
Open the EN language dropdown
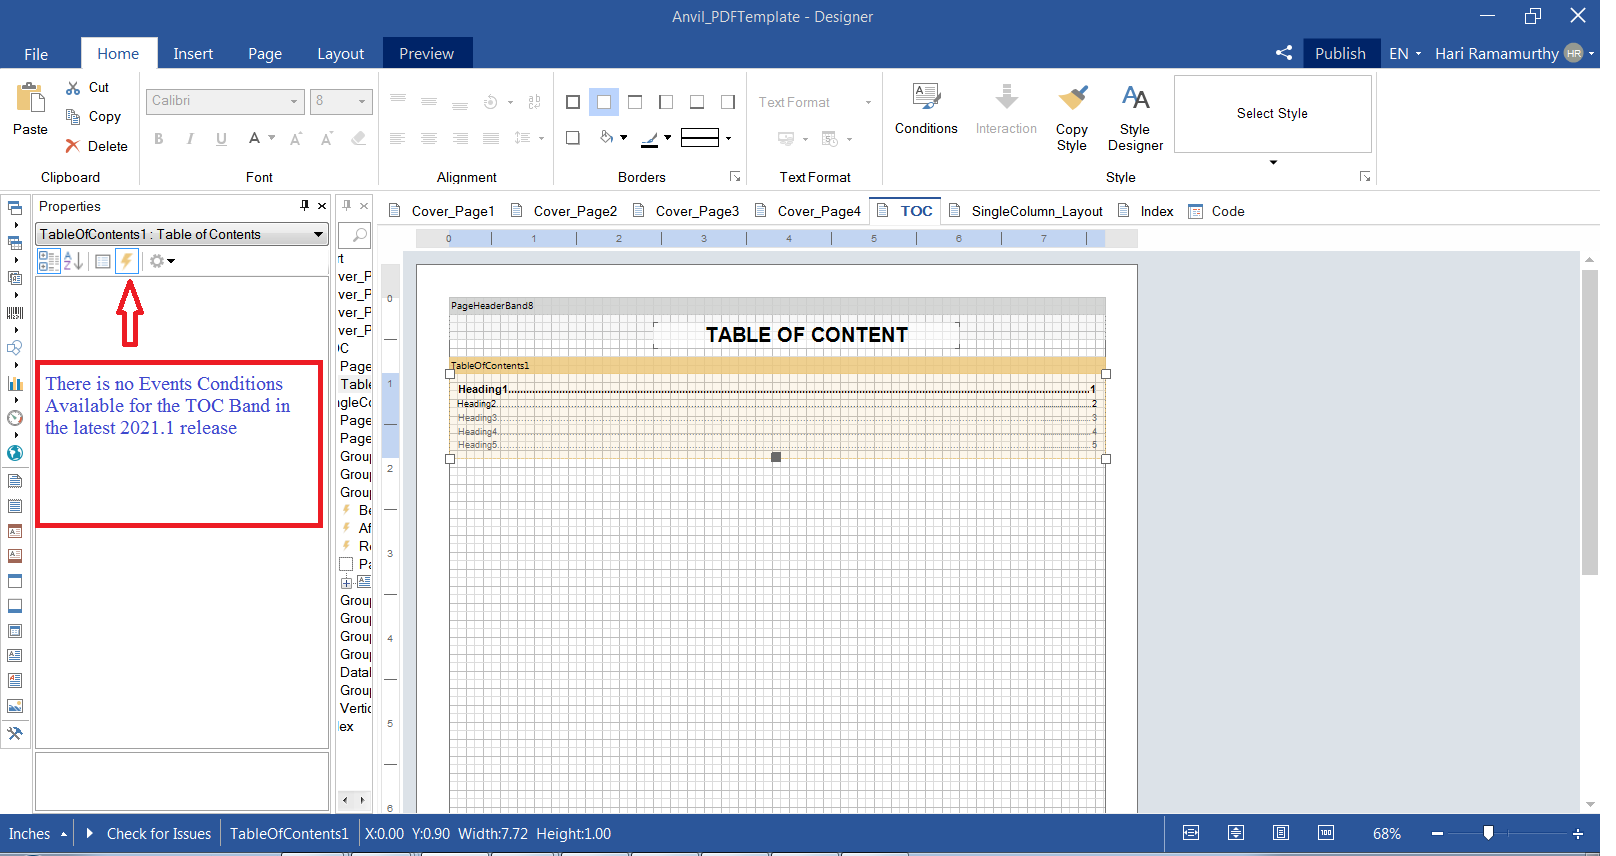pos(1404,53)
